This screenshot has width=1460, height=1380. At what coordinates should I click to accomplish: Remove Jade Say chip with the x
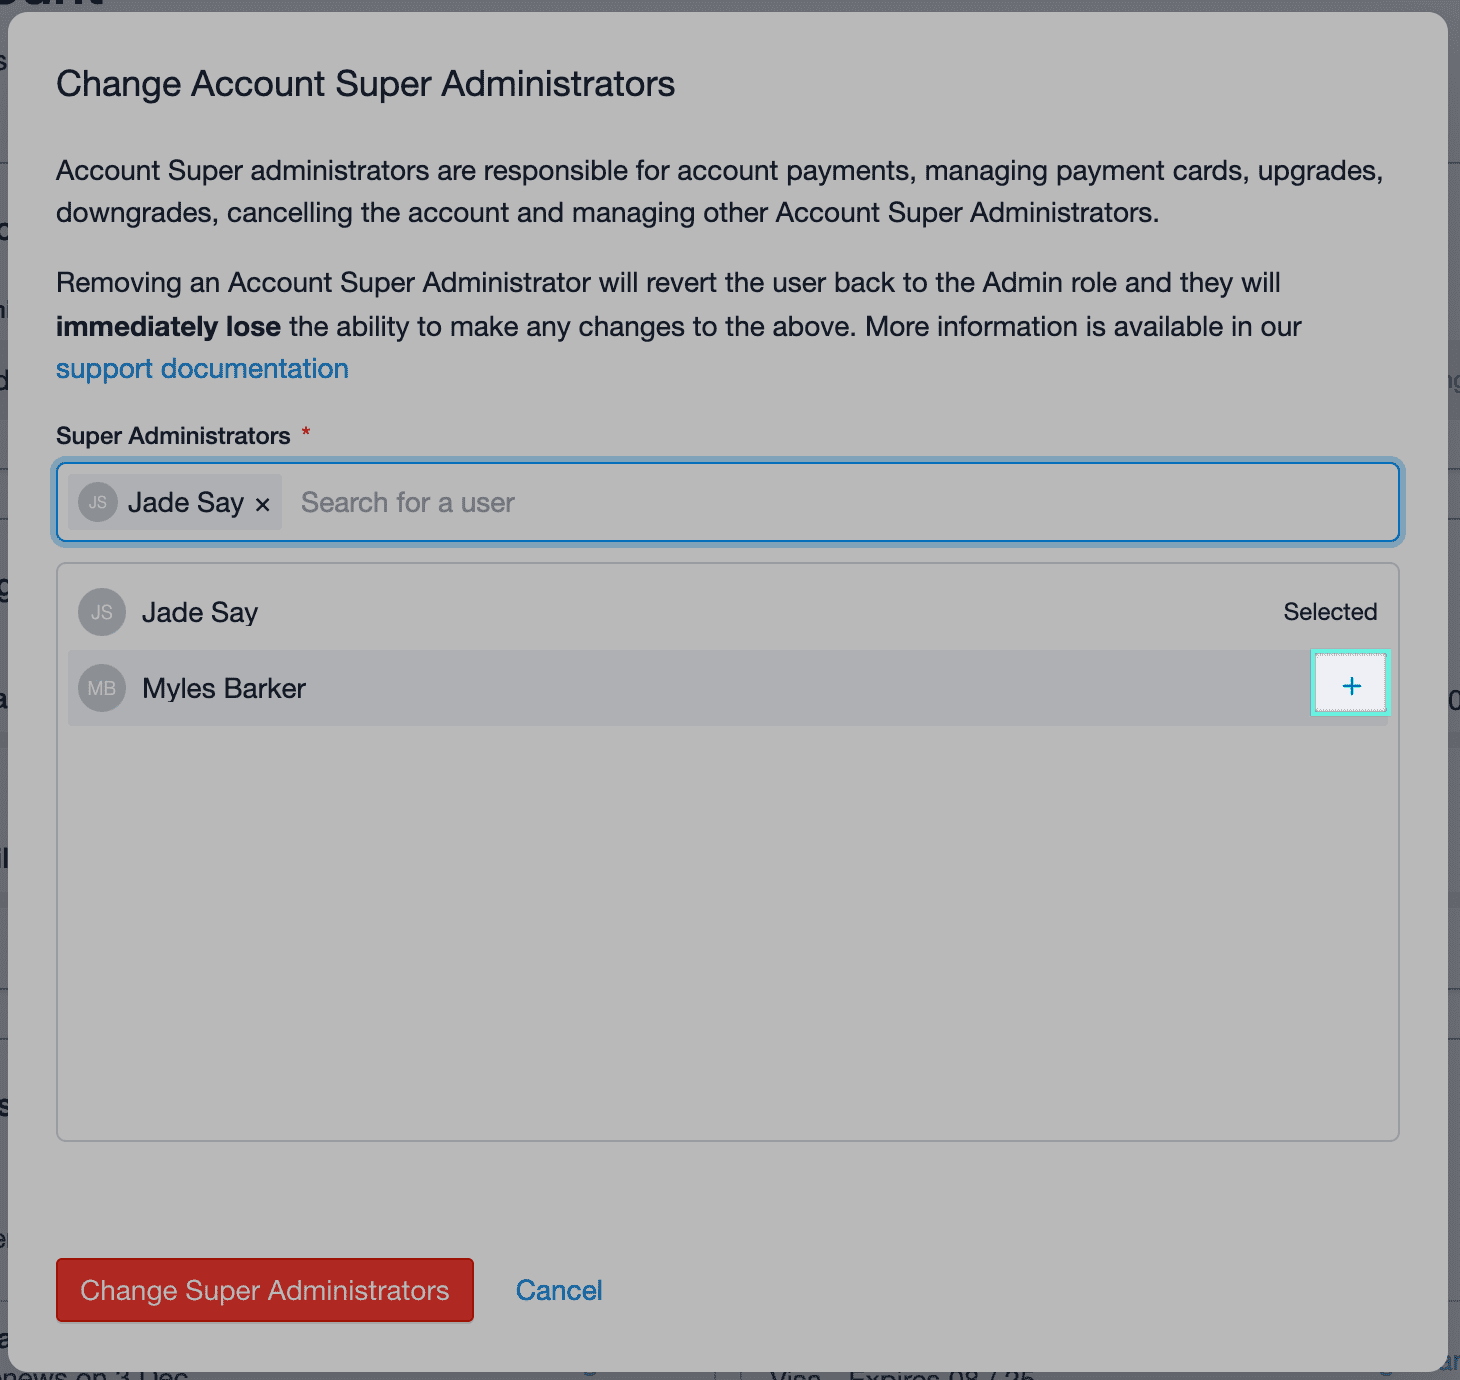coord(263,504)
